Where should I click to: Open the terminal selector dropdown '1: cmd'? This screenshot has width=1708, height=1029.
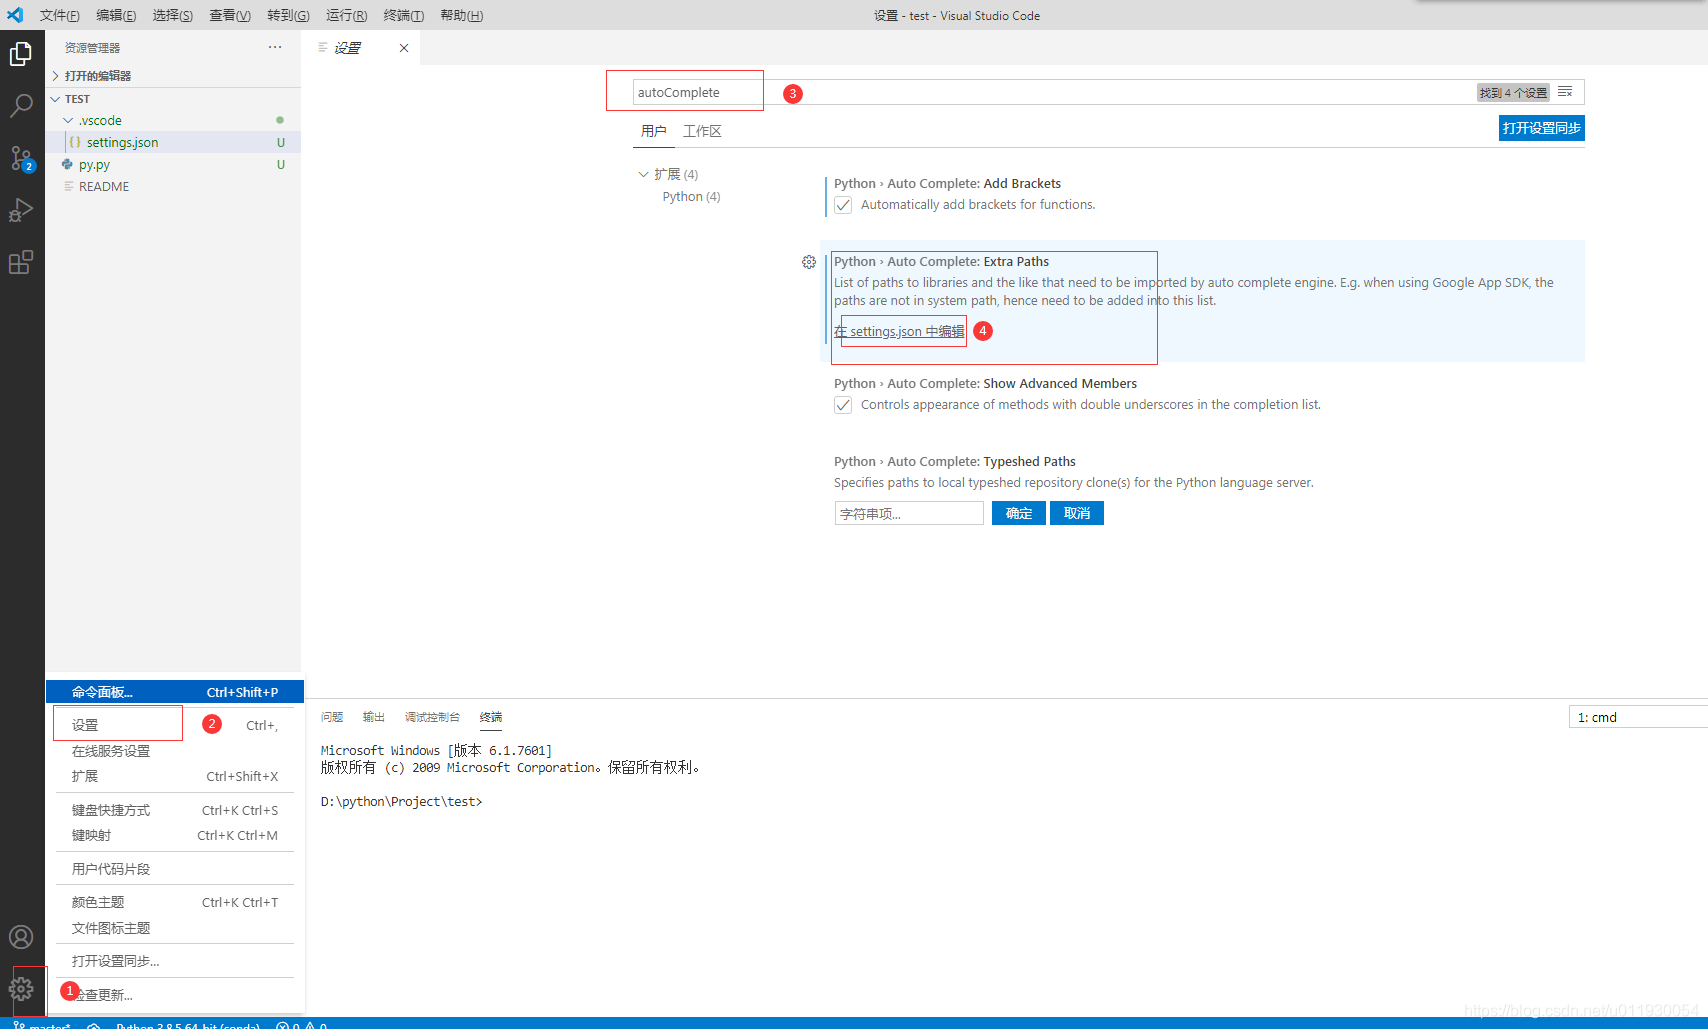tap(1638, 717)
